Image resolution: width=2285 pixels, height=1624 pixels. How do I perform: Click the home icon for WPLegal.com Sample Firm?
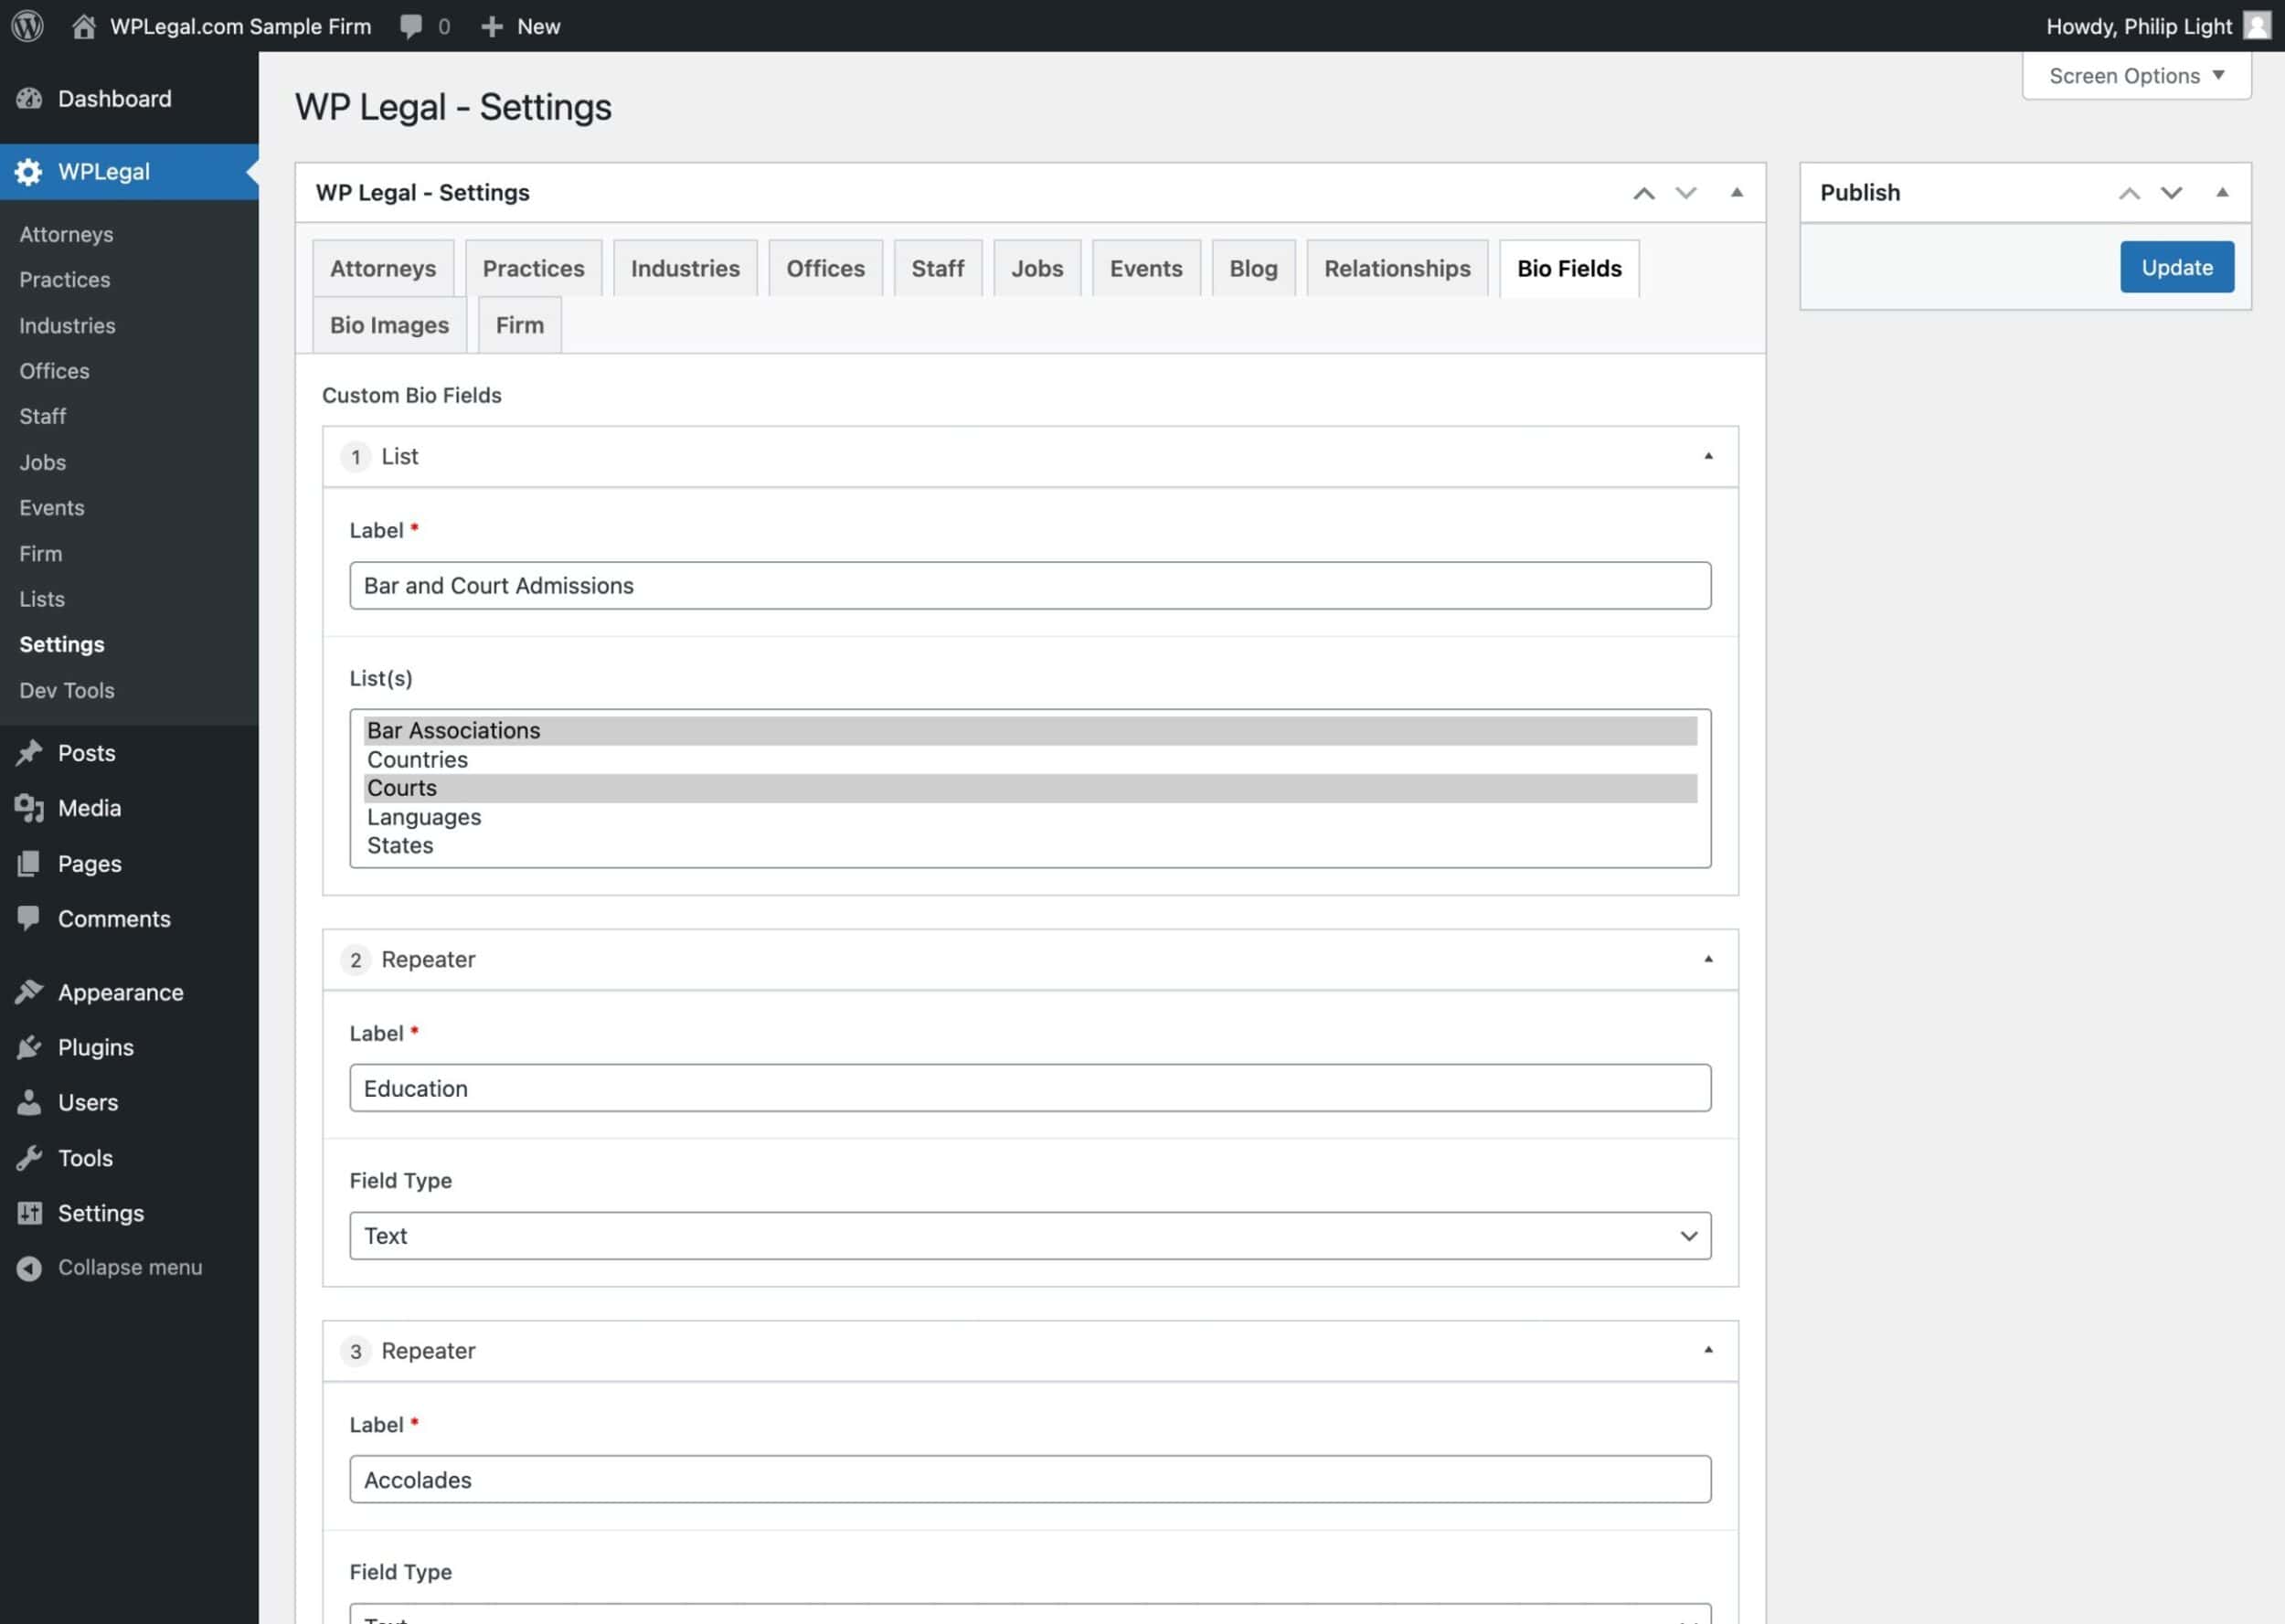click(84, 26)
